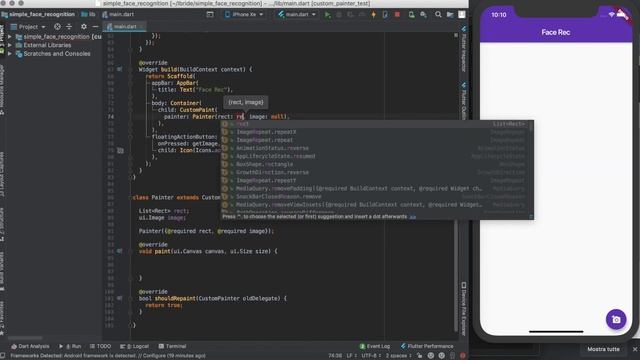Select the ImageRepeat.repeatX suggestion
640x360 pixels.
tap(376, 132)
